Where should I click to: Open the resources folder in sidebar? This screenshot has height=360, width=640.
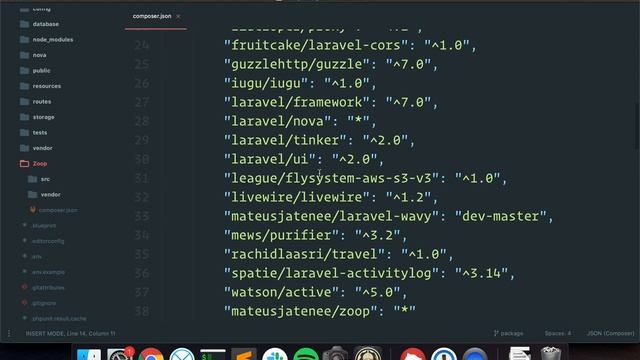click(x=47, y=86)
